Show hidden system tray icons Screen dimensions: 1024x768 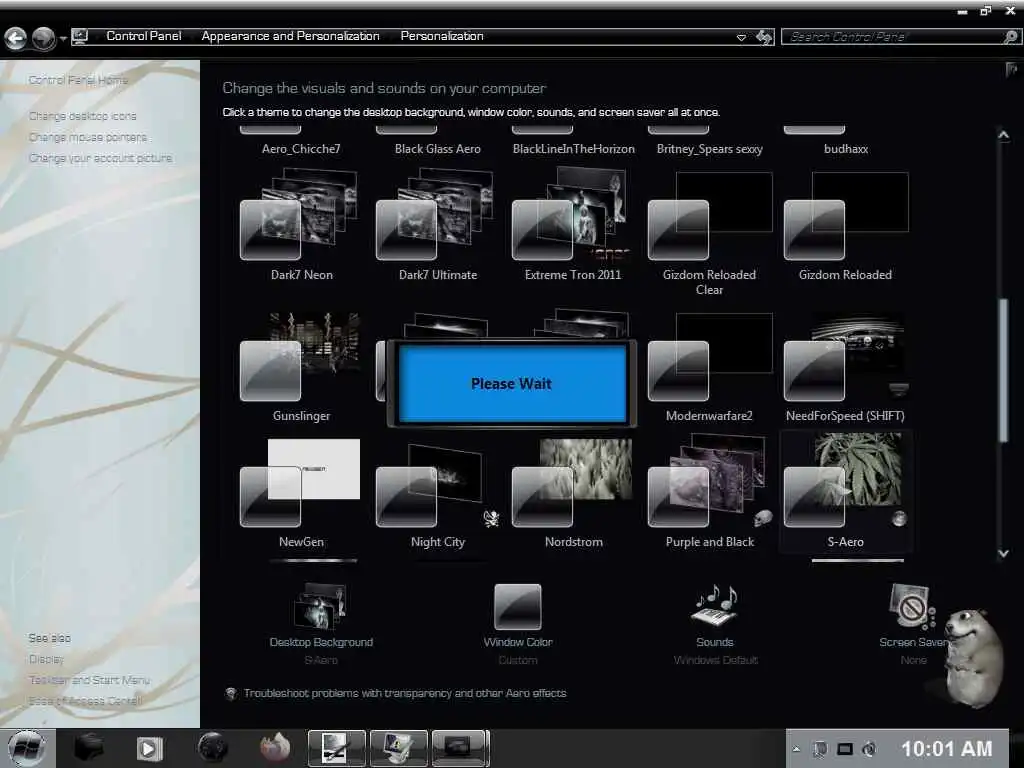pyautogui.click(x=796, y=749)
